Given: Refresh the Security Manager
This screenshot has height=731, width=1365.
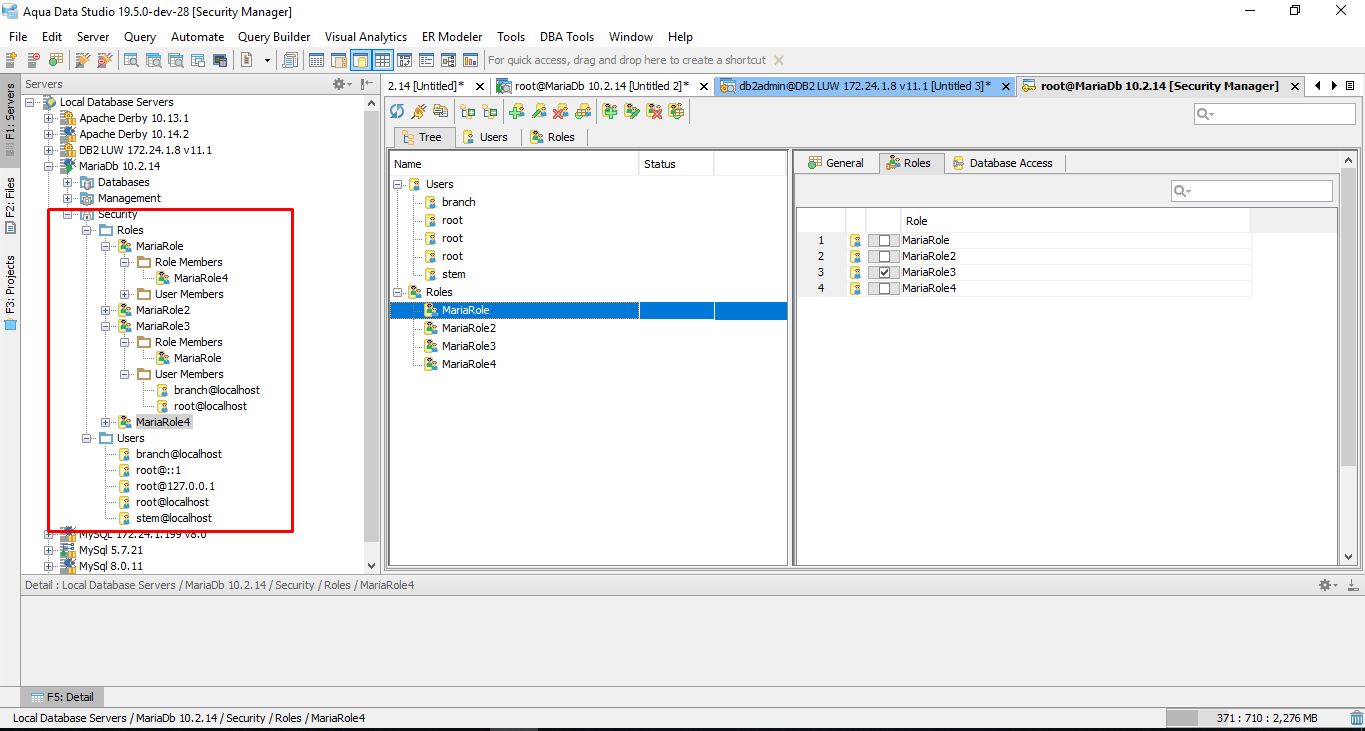Looking at the screenshot, I should (397, 111).
